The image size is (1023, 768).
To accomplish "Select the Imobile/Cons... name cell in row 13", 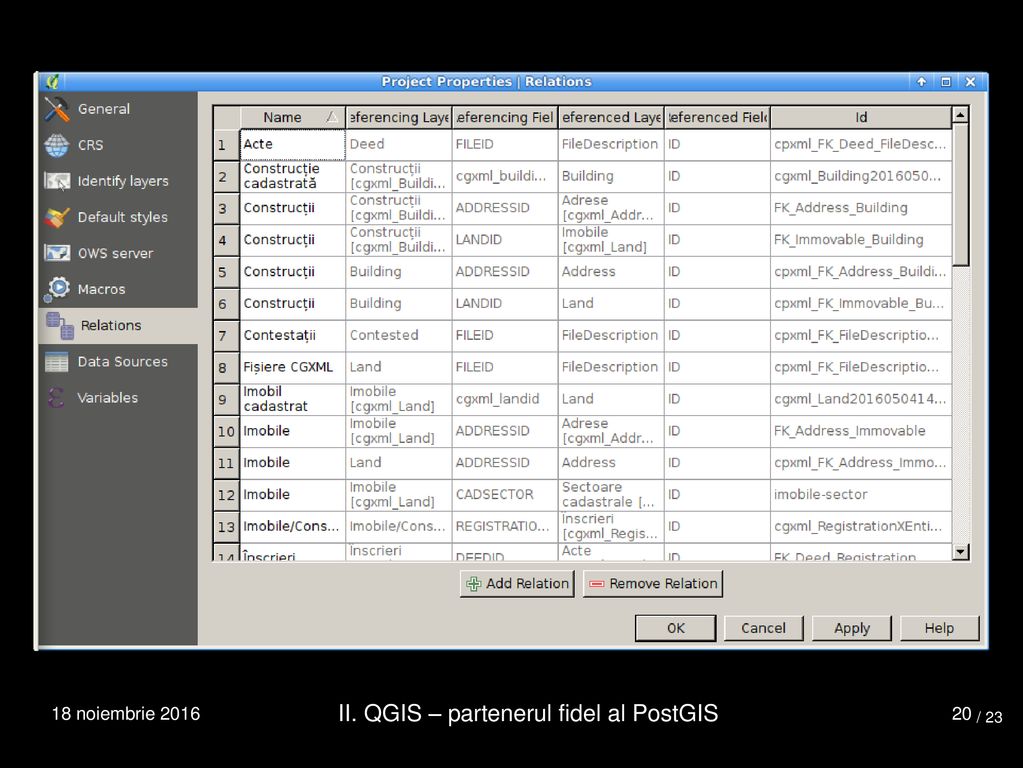I will point(293,527).
